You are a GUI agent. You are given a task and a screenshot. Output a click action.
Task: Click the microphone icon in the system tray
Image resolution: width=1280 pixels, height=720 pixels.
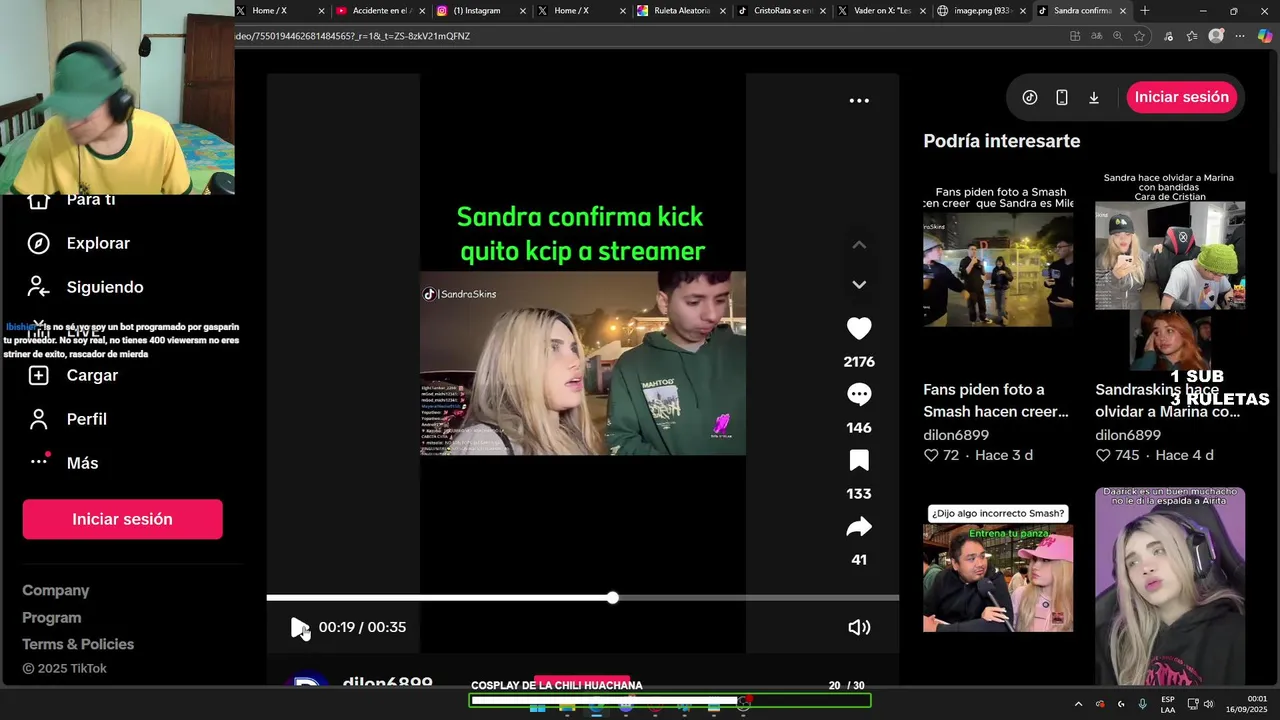click(x=1143, y=704)
